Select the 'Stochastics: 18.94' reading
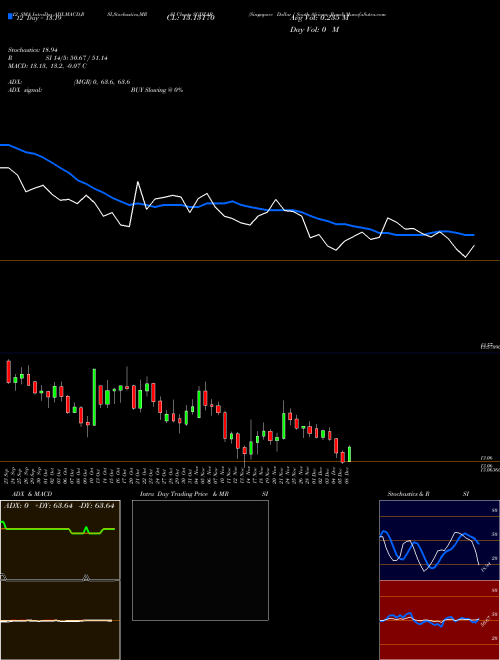Screen dimensions: 500x660 click(x=33, y=50)
